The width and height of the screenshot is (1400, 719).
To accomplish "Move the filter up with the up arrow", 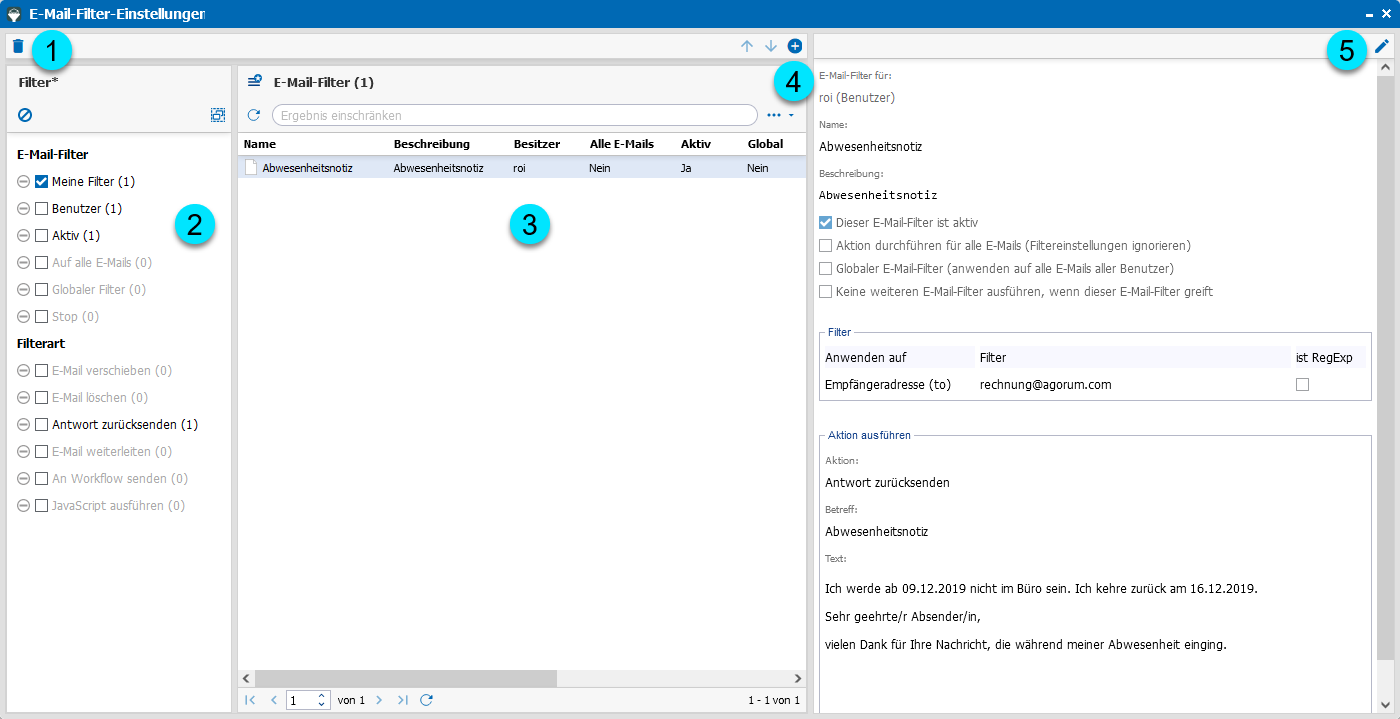I will 747,46.
